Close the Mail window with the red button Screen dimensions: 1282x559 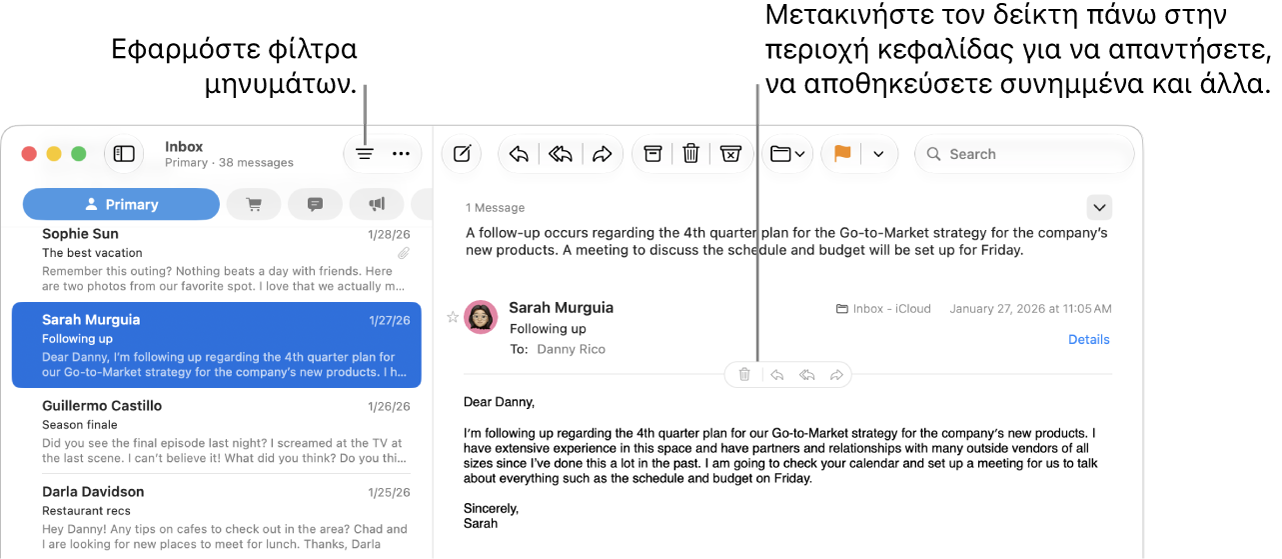[x=30, y=154]
